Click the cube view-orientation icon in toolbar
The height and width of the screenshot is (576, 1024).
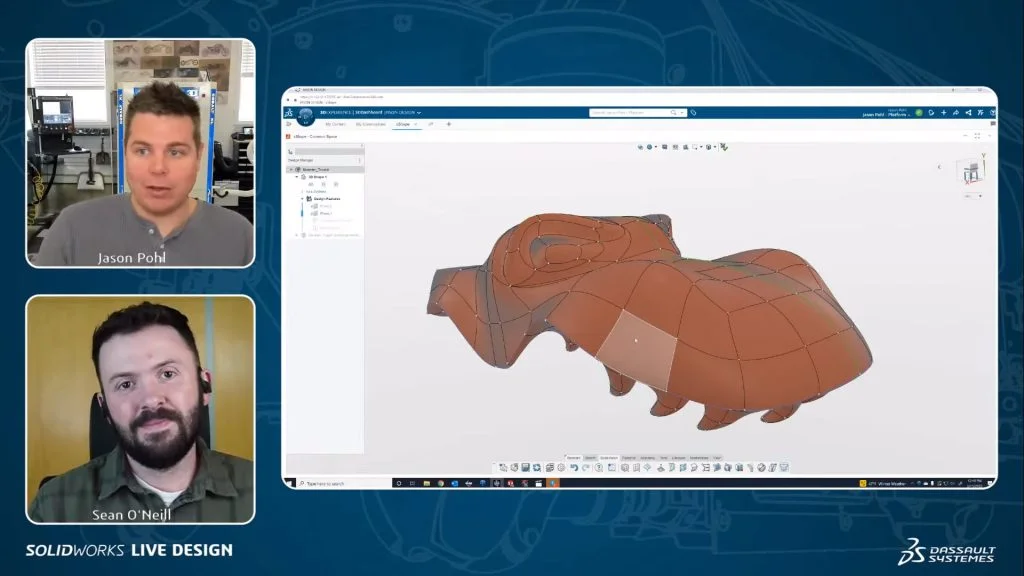pyautogui.click(x=709, y=147)
